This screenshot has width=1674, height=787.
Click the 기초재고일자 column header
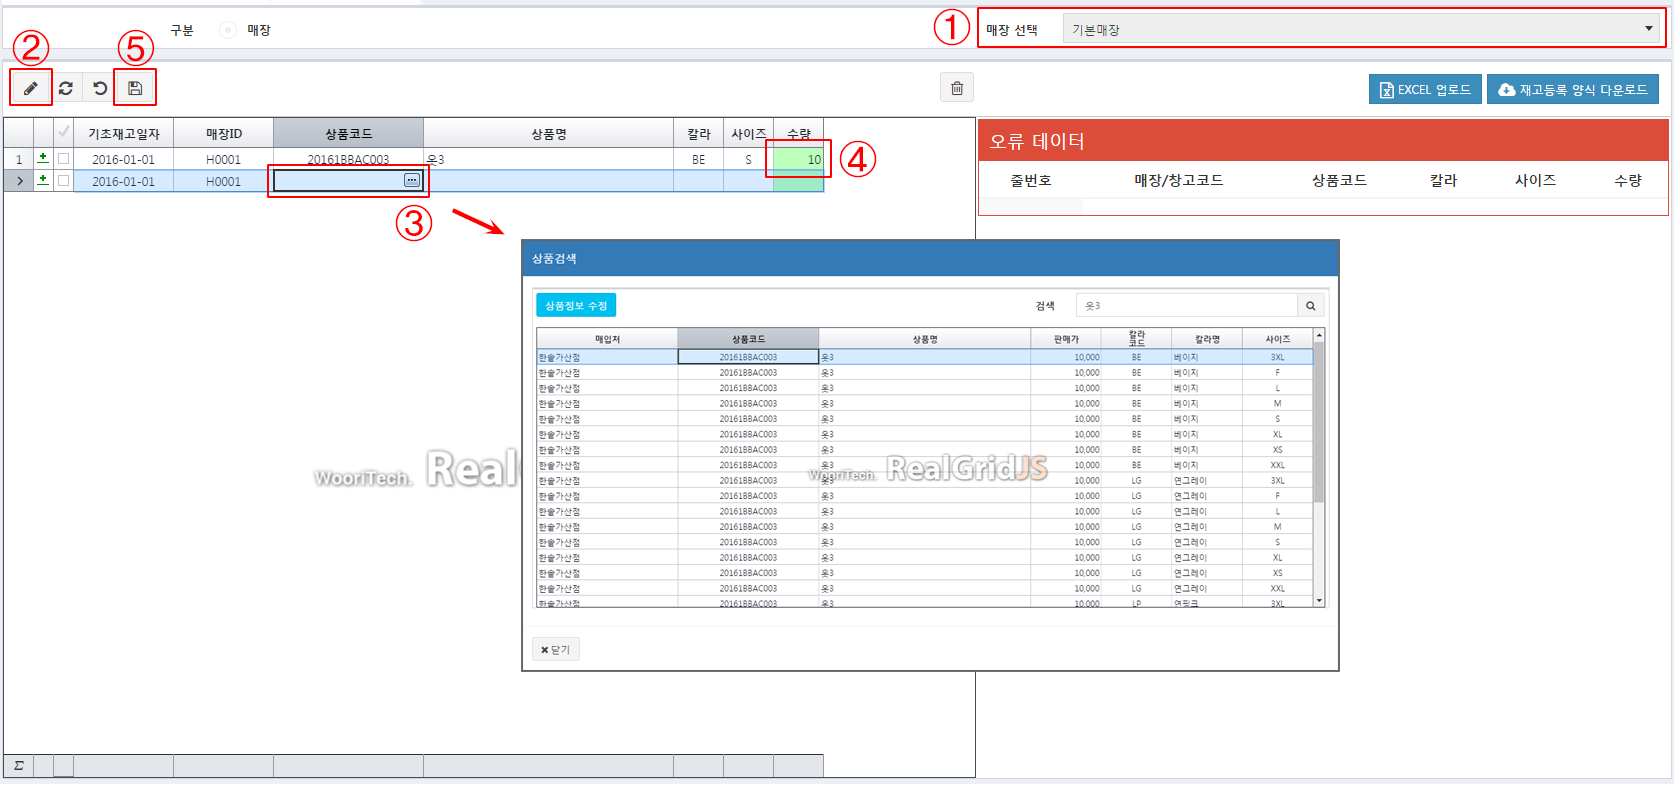coord(124,133)
